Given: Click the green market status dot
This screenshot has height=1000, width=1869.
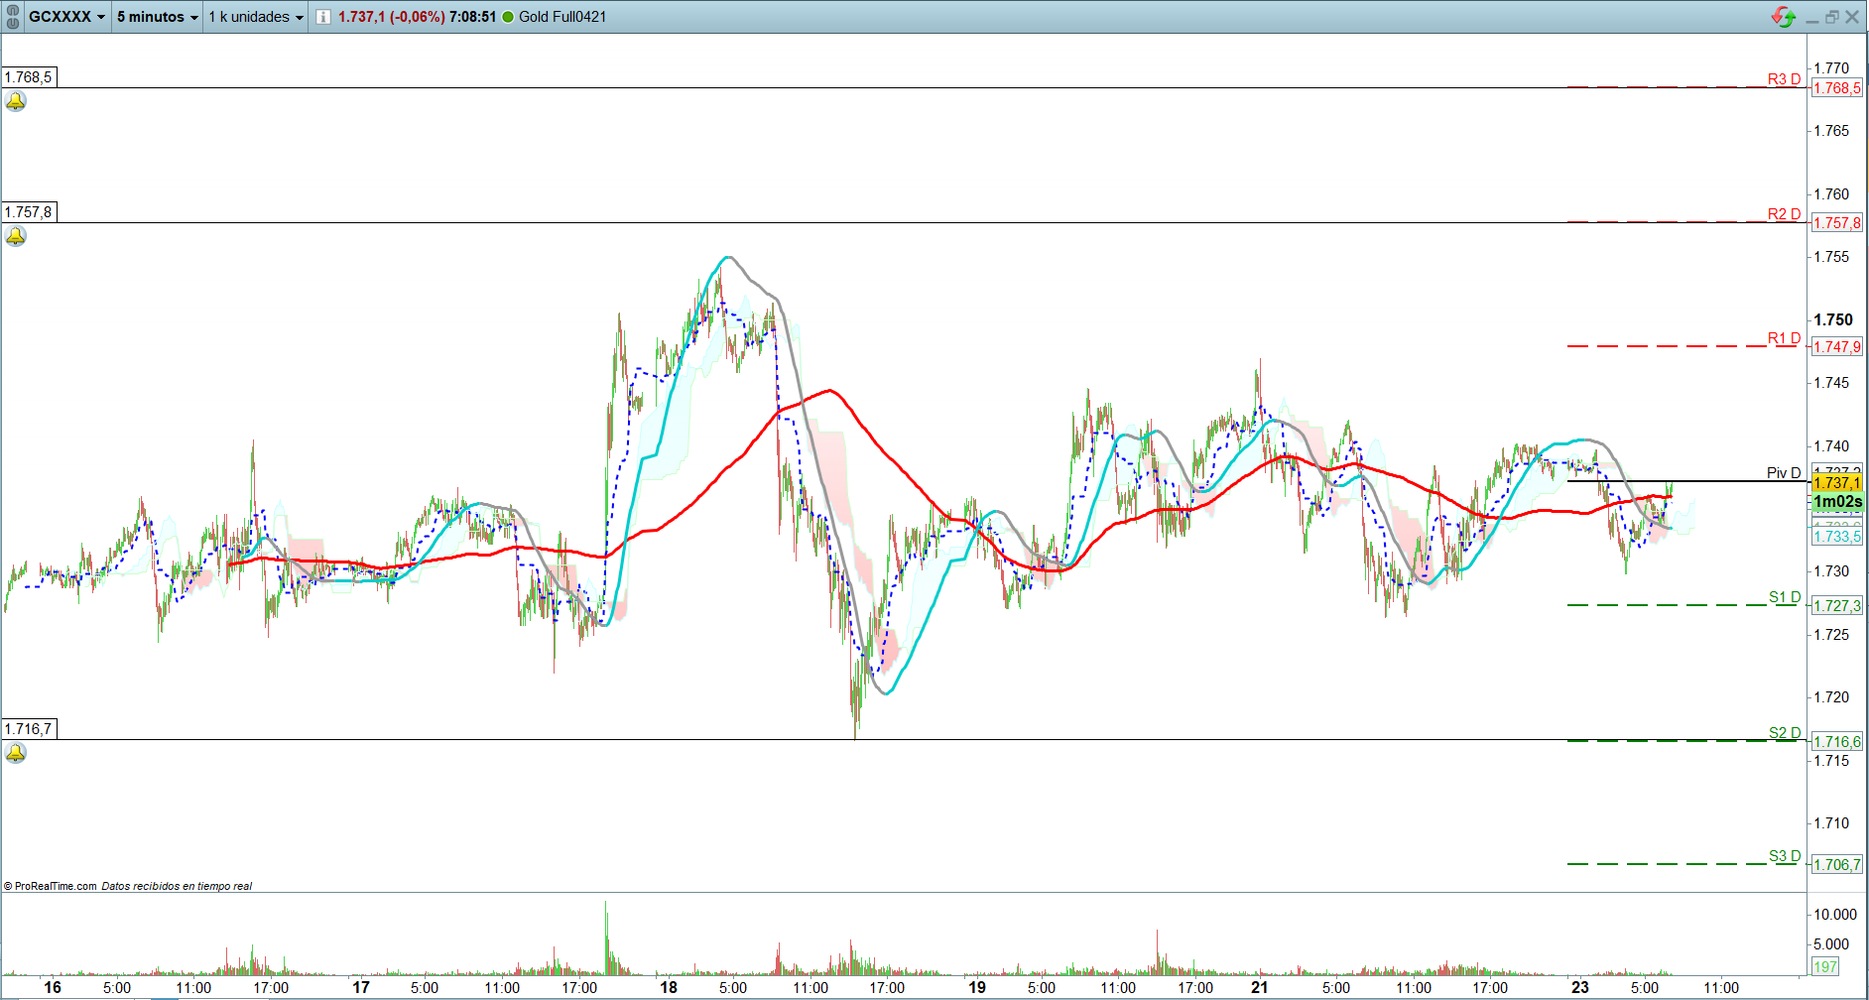Looking at the screenshot, I should point(508,17).
